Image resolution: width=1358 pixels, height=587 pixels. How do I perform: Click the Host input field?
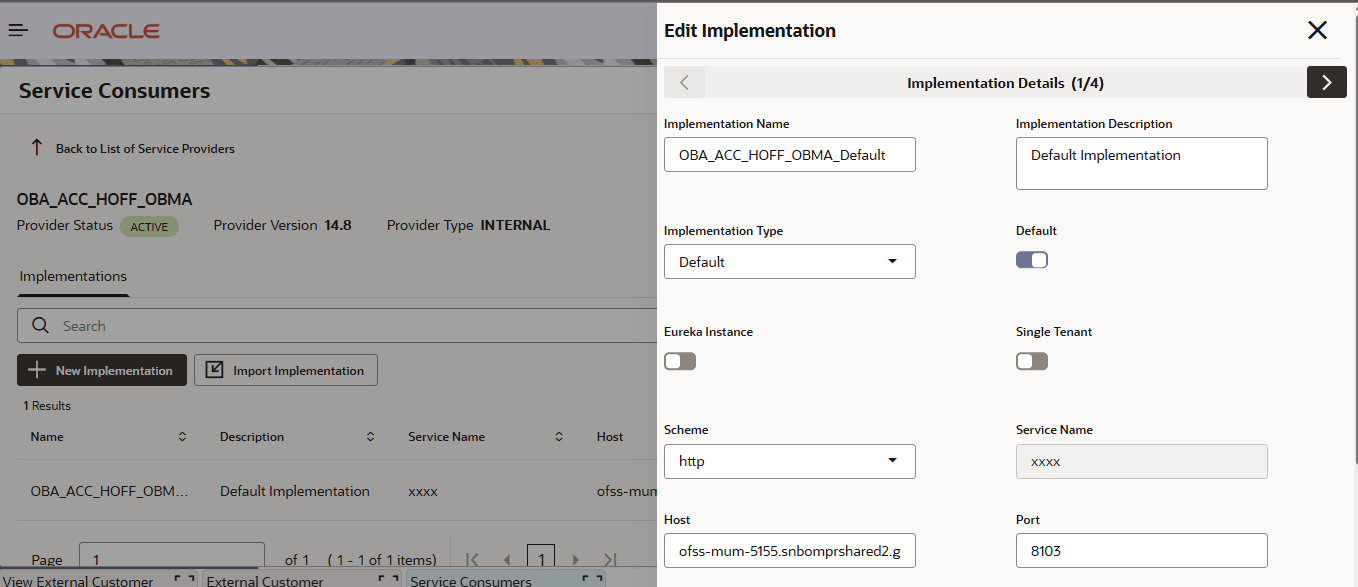tap(790, 551)
